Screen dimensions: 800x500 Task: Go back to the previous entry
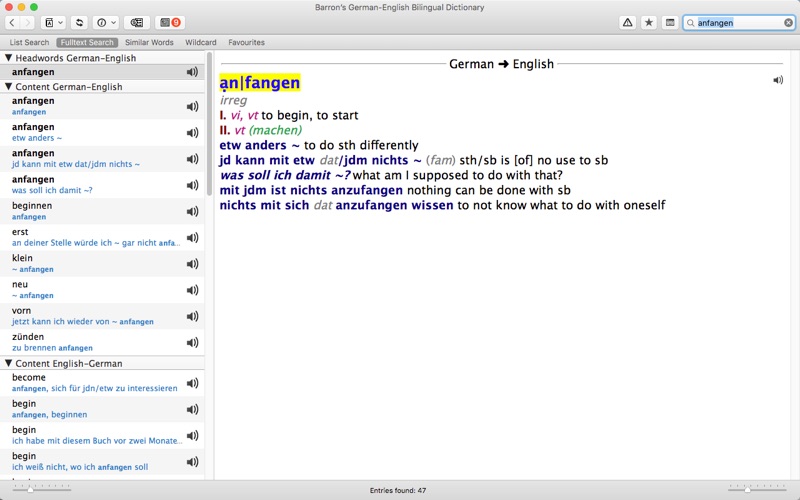click(x=12, y=22)
